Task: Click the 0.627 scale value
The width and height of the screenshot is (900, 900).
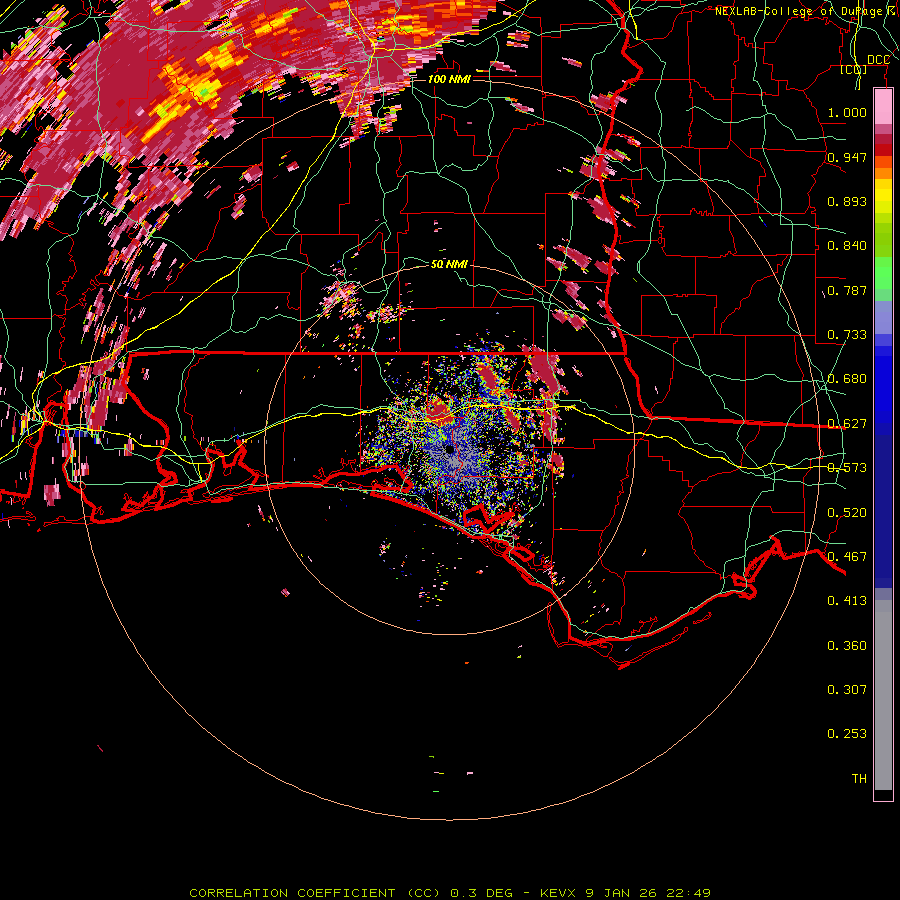Action: [x=847, y=424]
